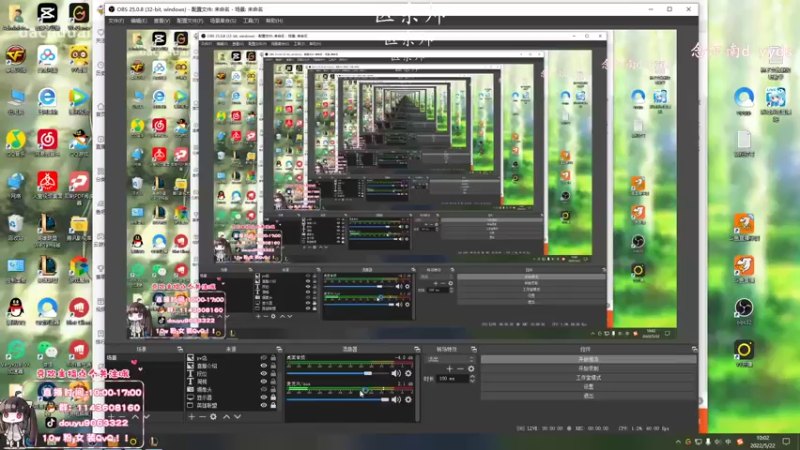Viewport: 800px width, 450px height.
Task: Toggle visibility eye for 英雄联盟 source
Action: pos(263,406)
